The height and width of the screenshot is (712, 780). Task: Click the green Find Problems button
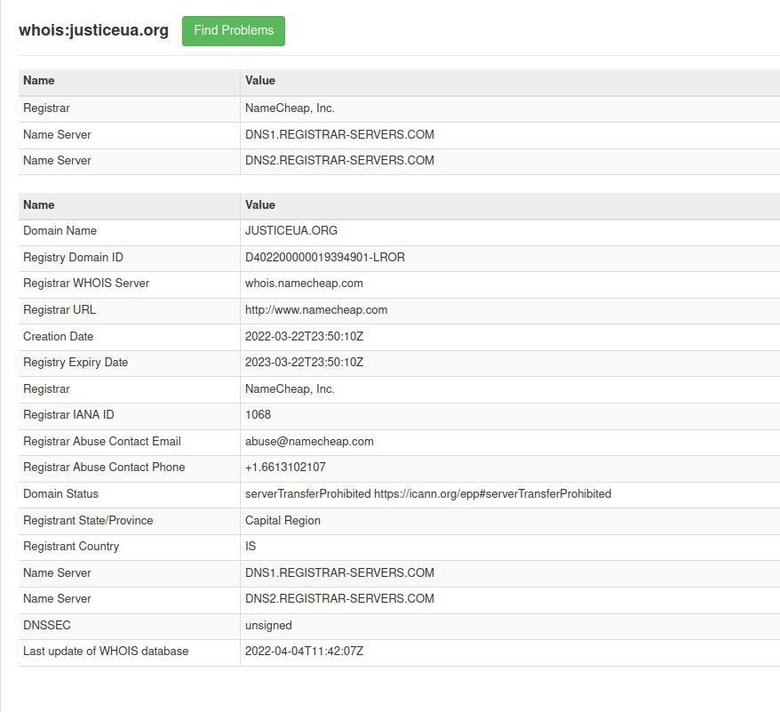pyautogui.click(x=233, y=31)
